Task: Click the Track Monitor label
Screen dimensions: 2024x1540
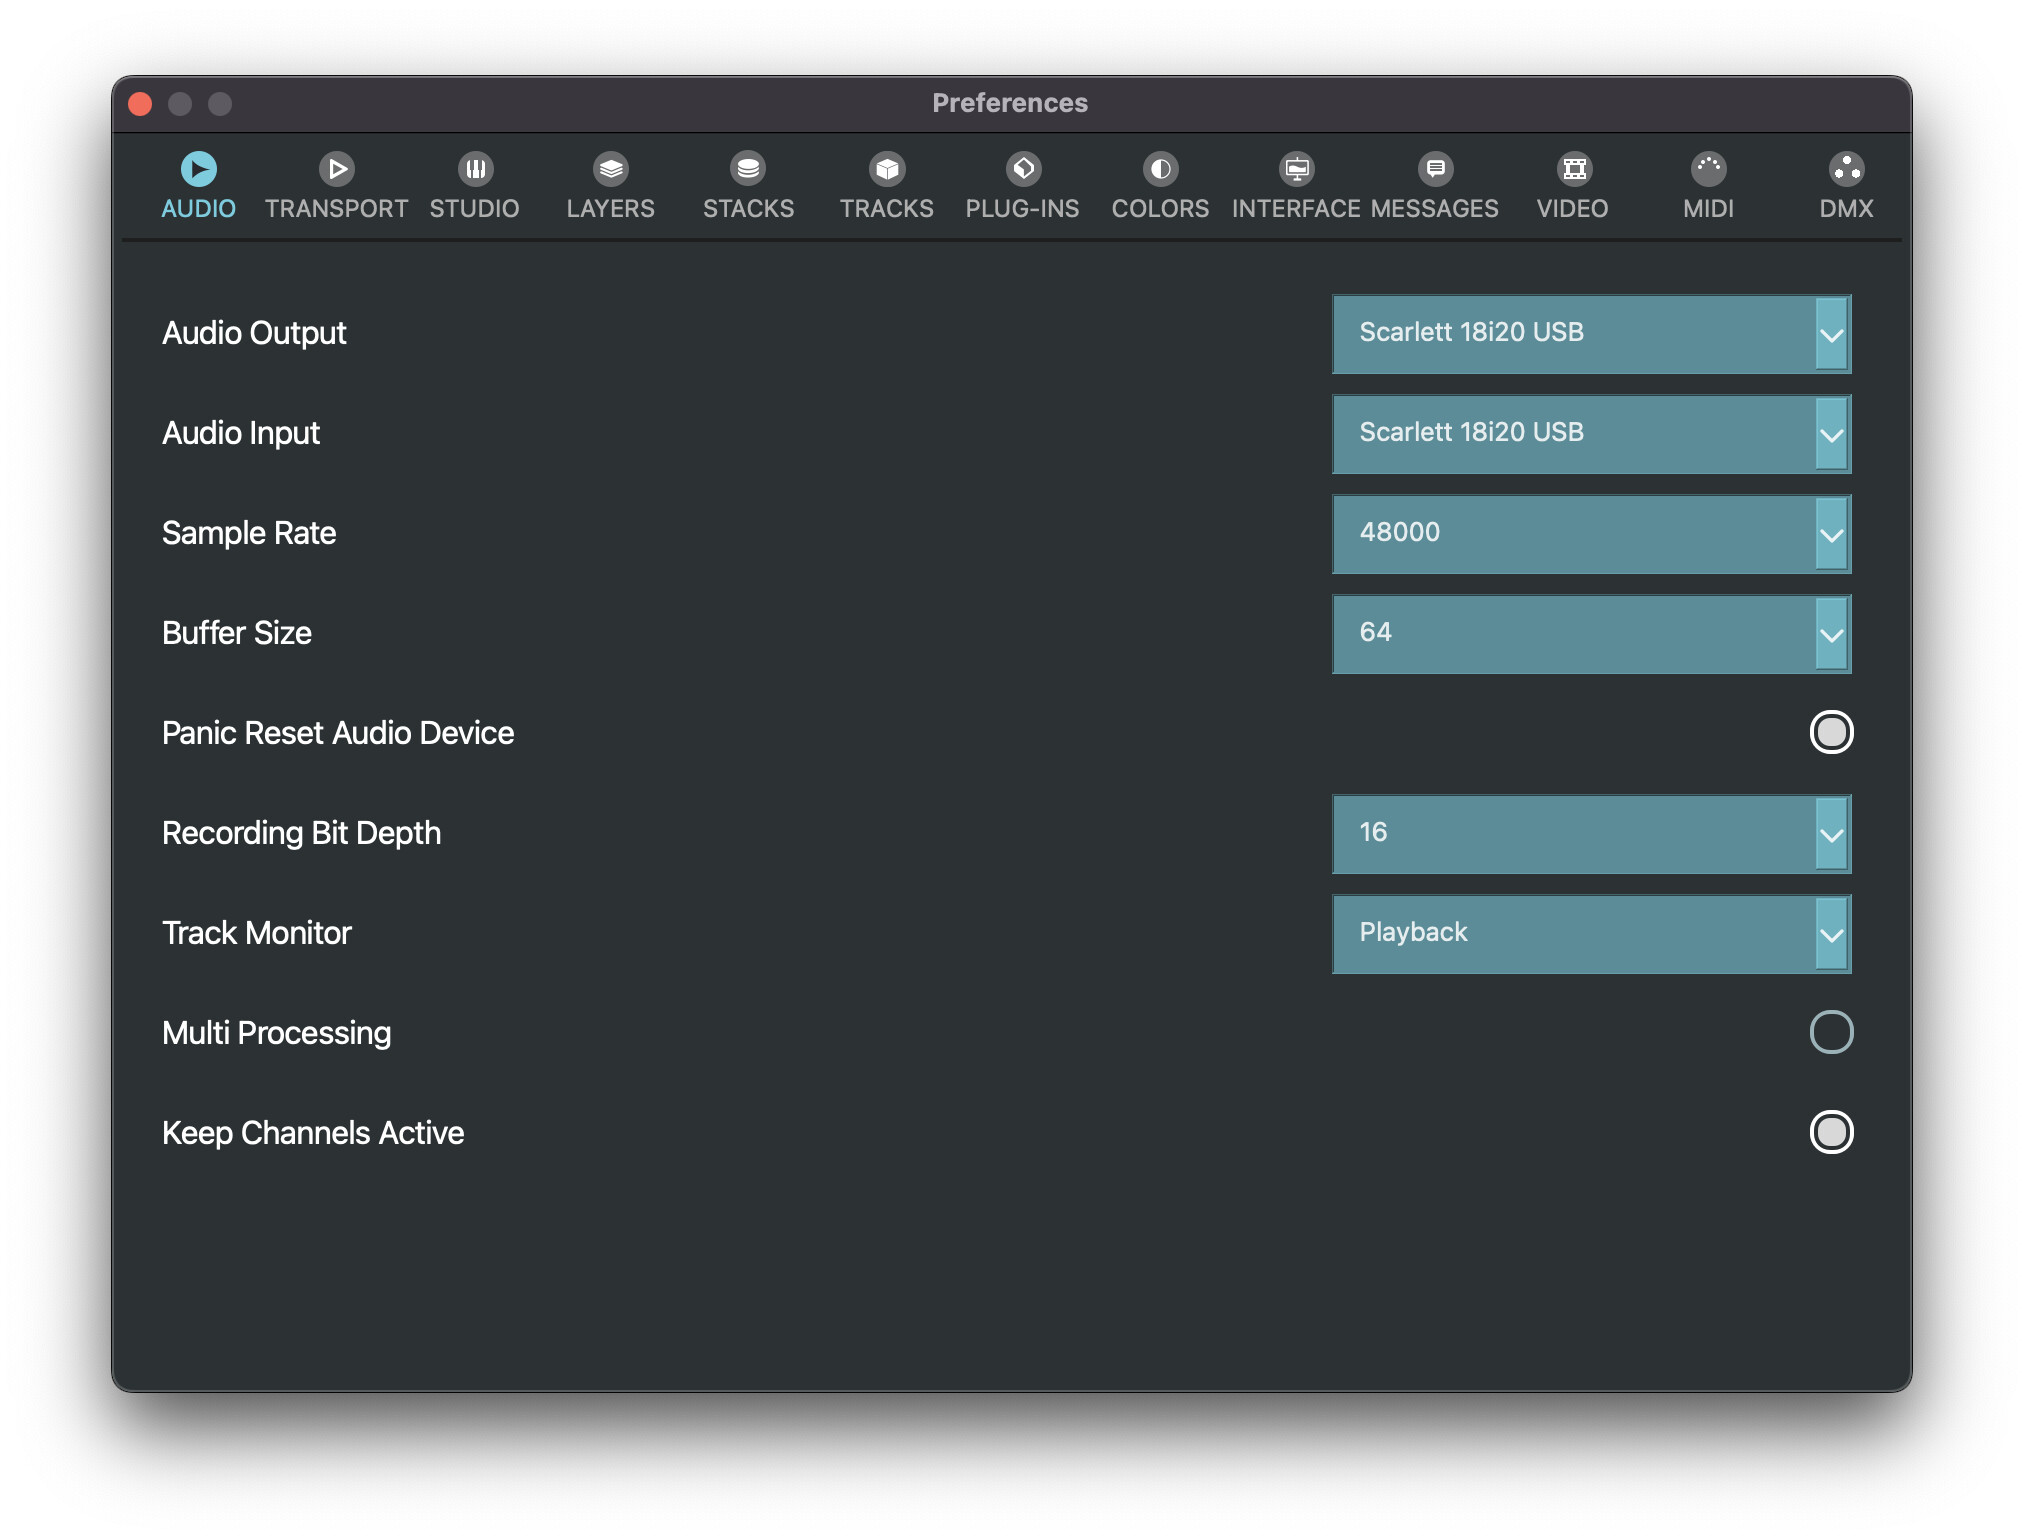Action: click(257, 933)
